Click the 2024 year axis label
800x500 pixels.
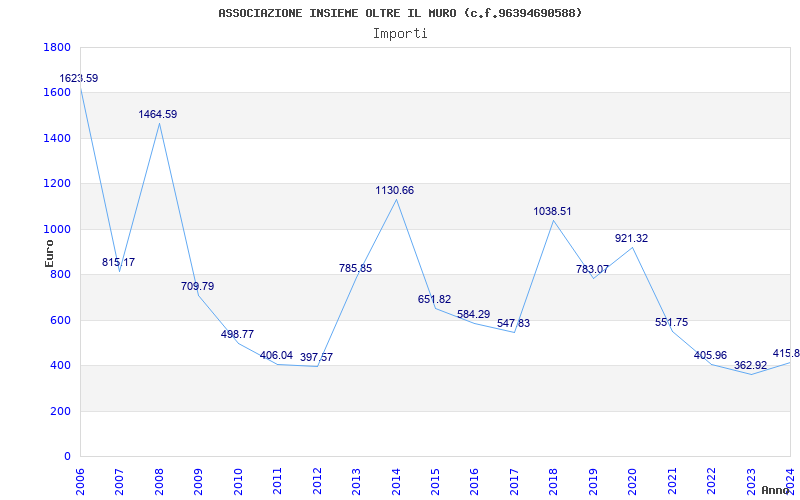tap(791, 480)
